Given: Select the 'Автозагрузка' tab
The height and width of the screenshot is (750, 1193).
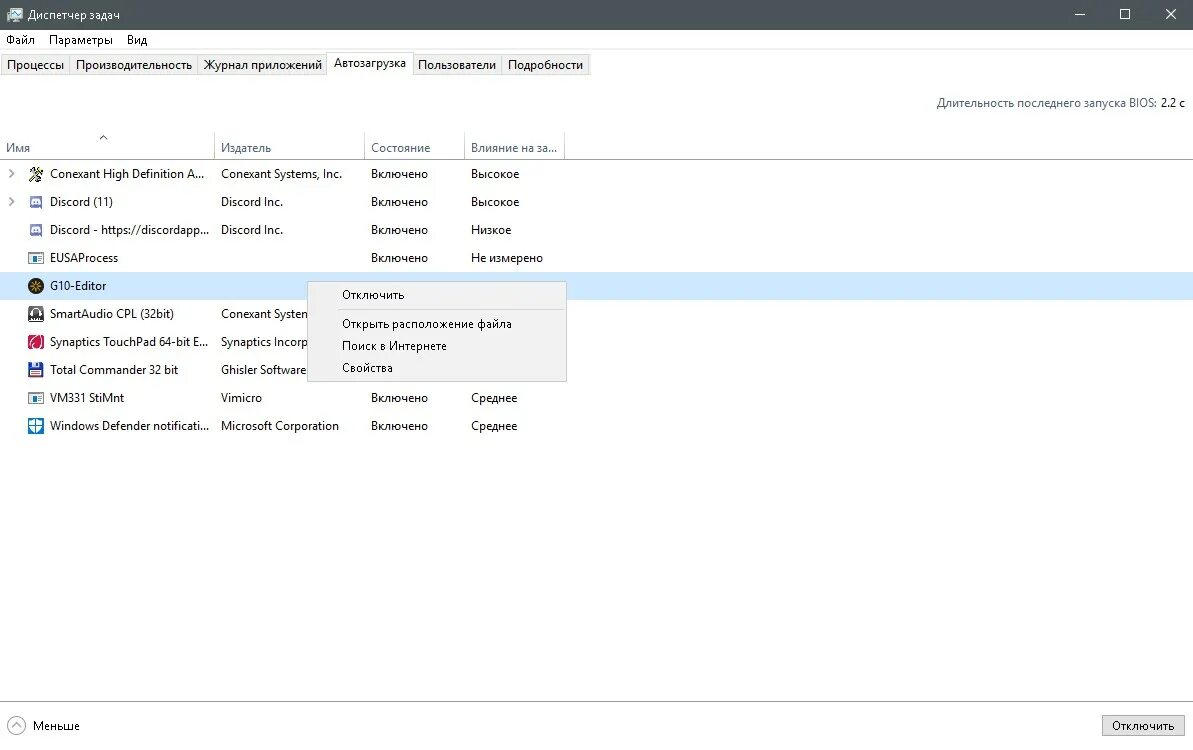Looking at the screenshot, I should (x=370, y=63).
